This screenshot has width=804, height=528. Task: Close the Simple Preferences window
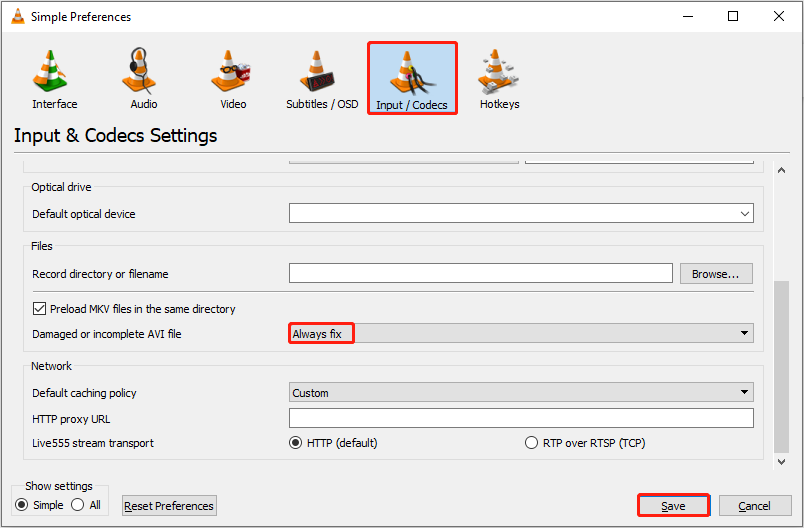click(x=778, y=16)
